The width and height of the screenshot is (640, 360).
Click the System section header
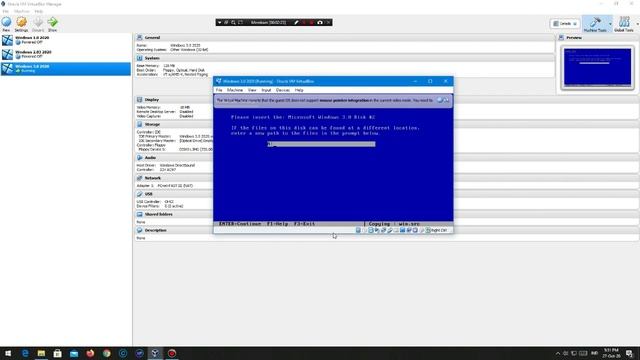coord(345,58)
